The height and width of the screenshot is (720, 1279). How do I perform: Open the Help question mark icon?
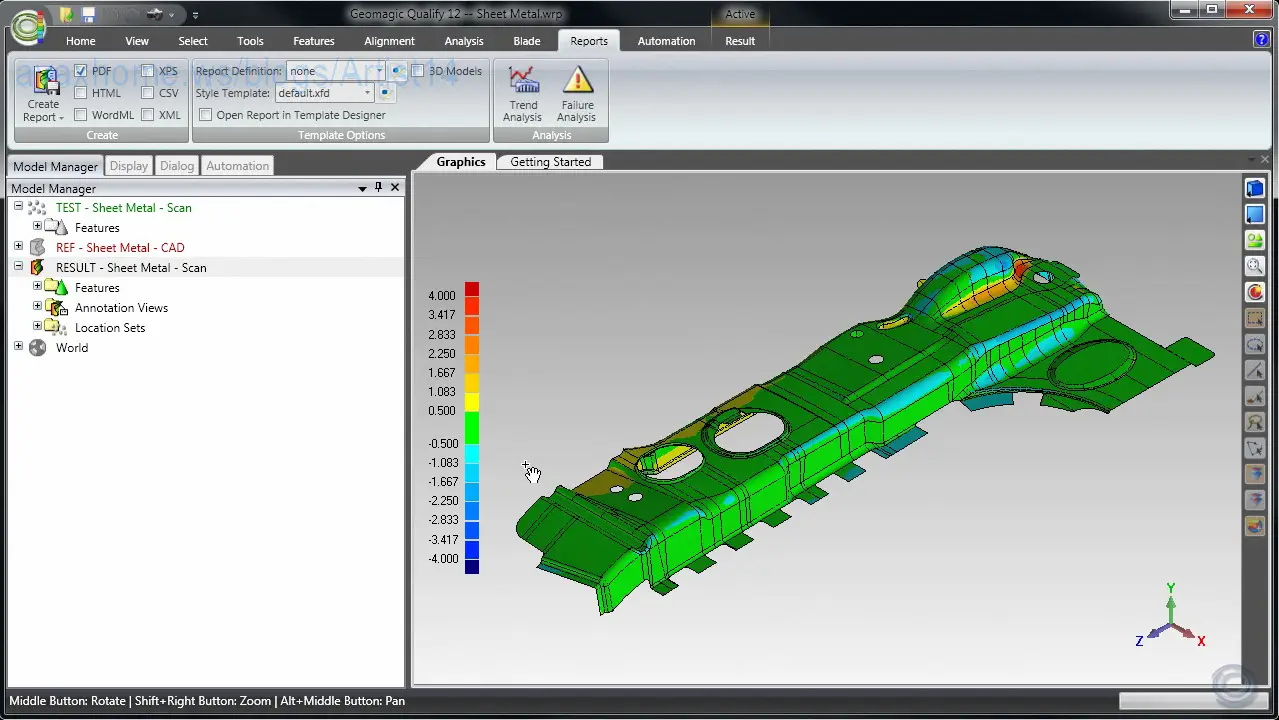click(x=1261, y=39)
